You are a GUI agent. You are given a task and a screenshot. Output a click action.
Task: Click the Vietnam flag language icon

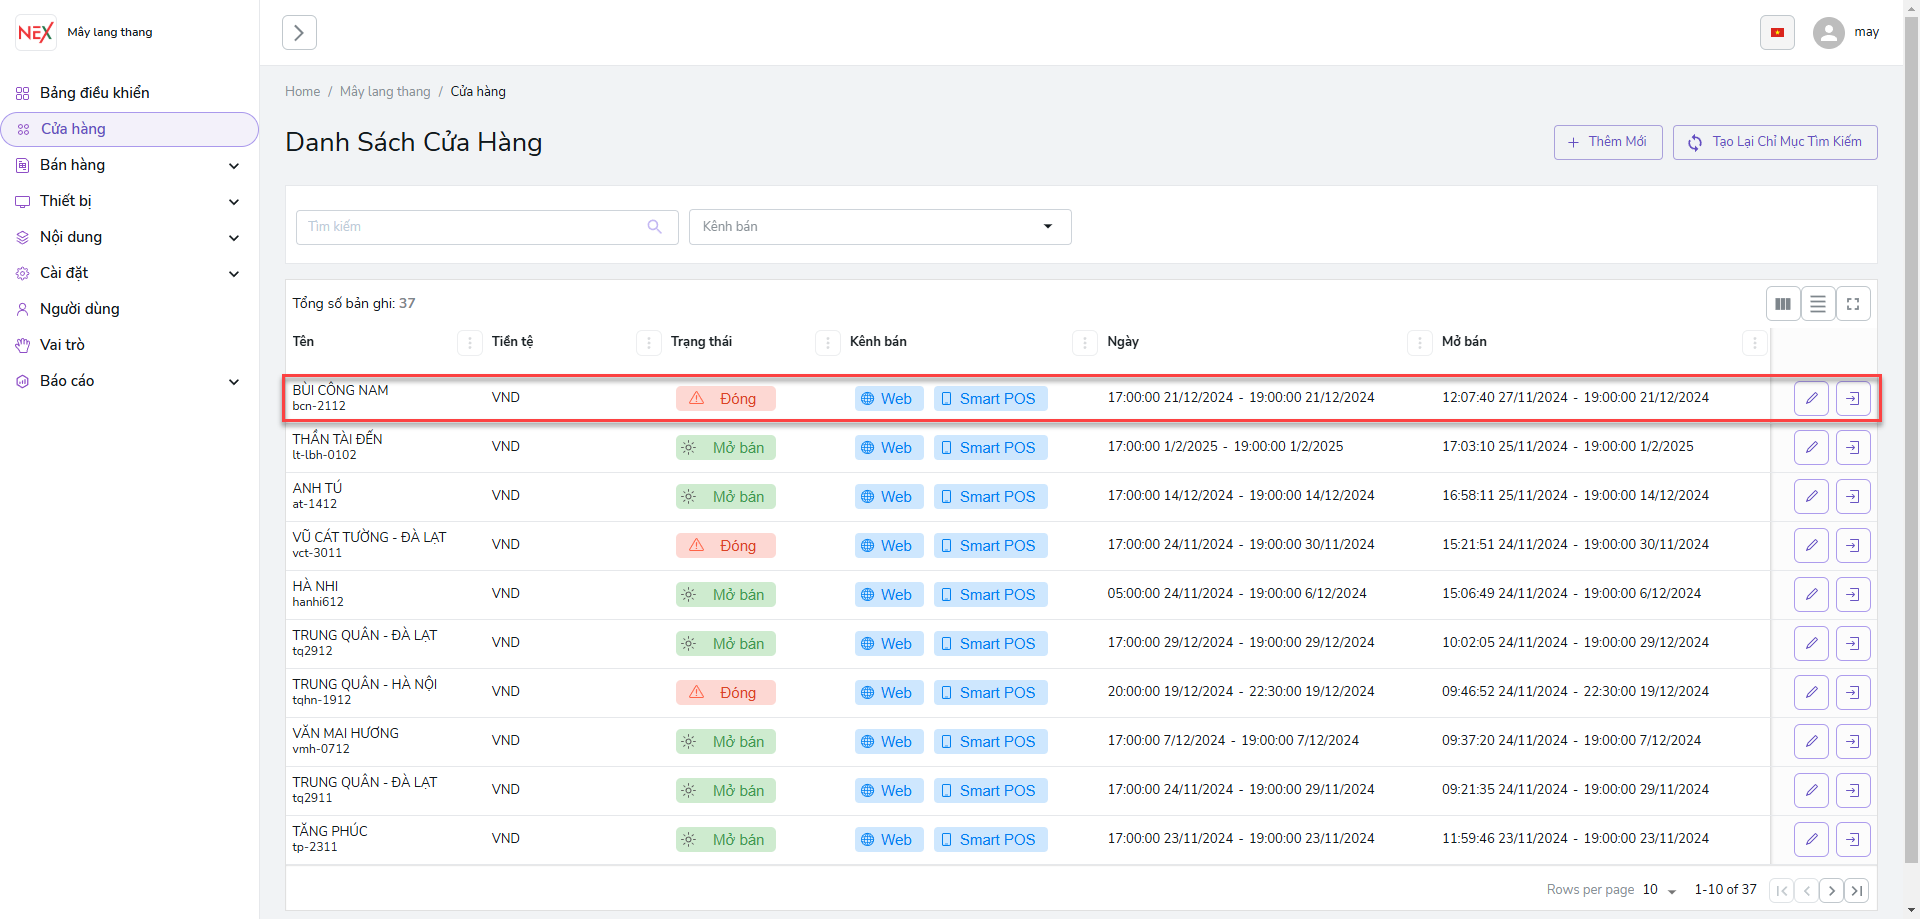pos(1777,33)
